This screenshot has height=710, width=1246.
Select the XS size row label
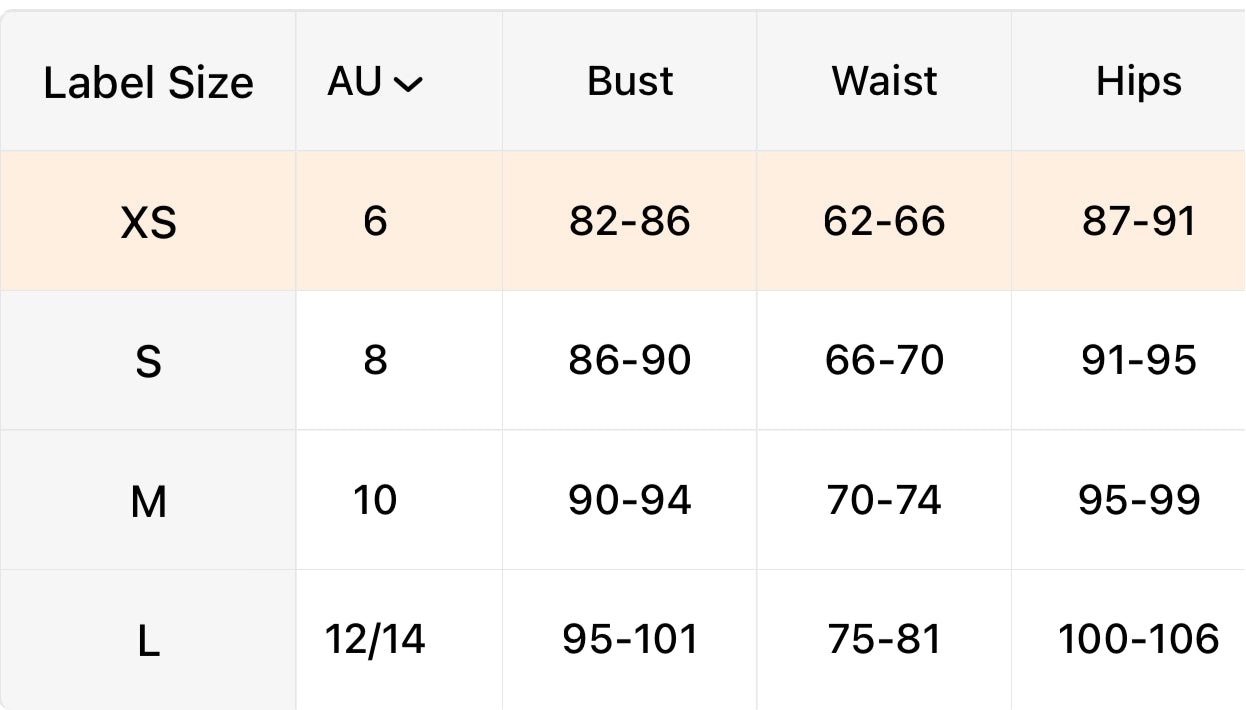(x=148, y=223)
